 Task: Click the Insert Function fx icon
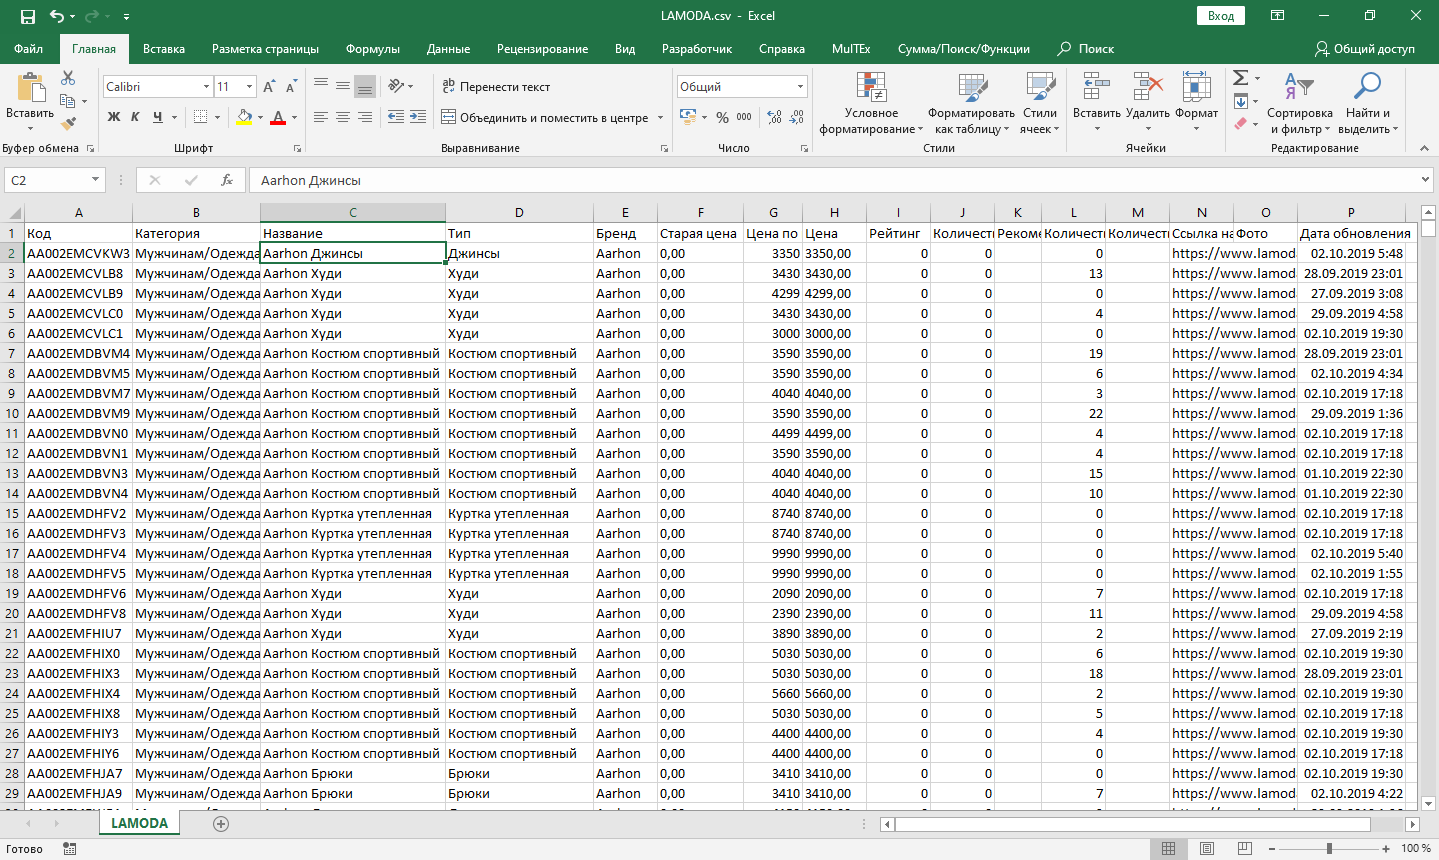[227, 180]
